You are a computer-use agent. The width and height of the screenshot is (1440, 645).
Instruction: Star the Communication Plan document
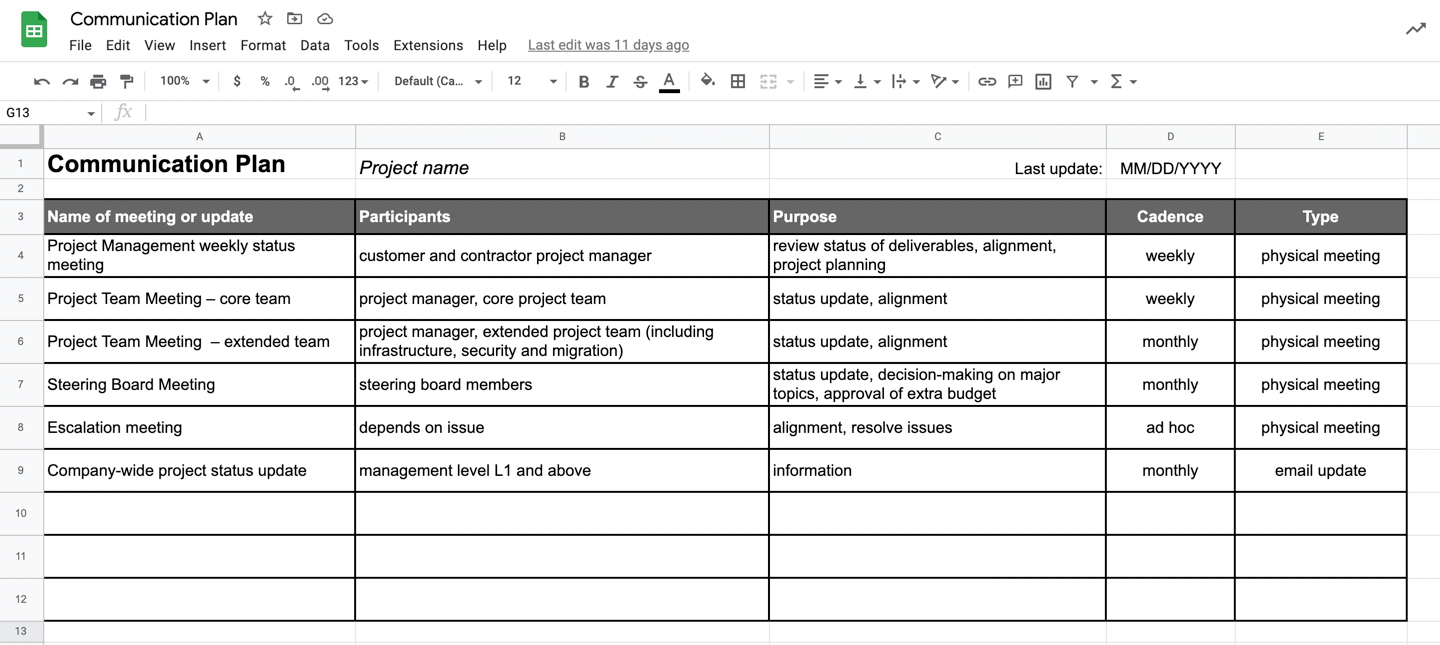click(265, 19)
